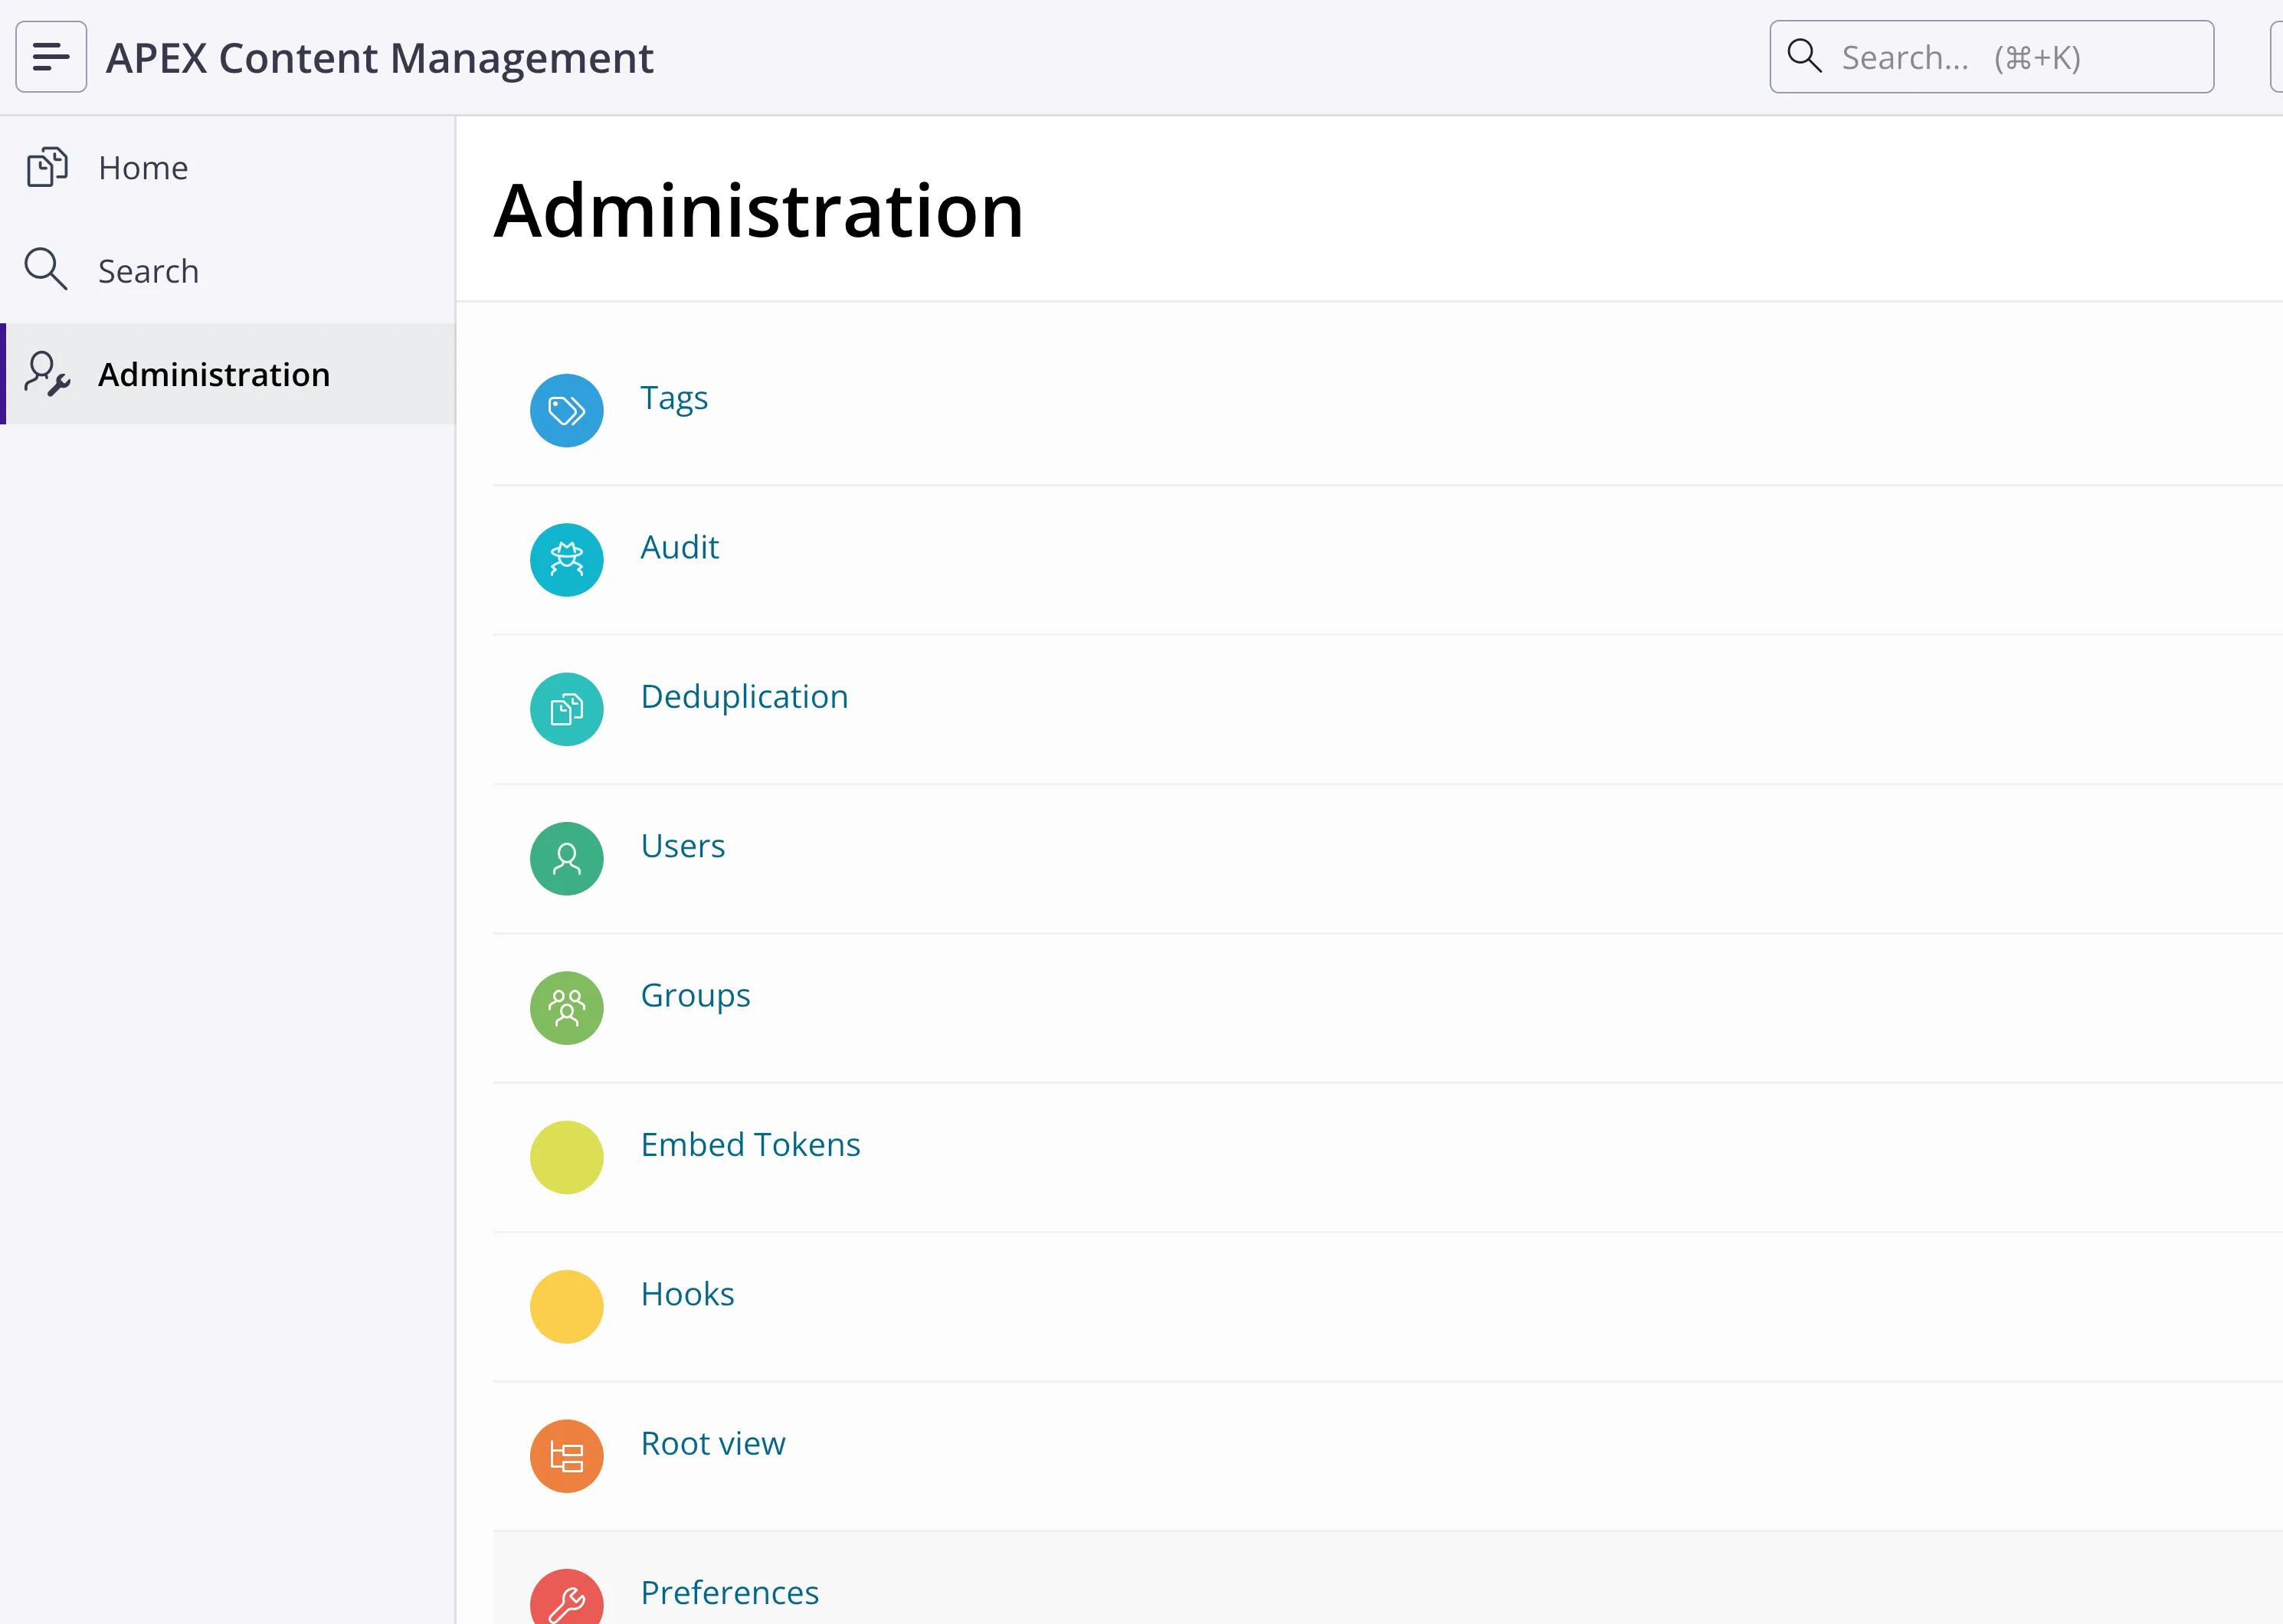Open the Hooks link

(687, 1294)
